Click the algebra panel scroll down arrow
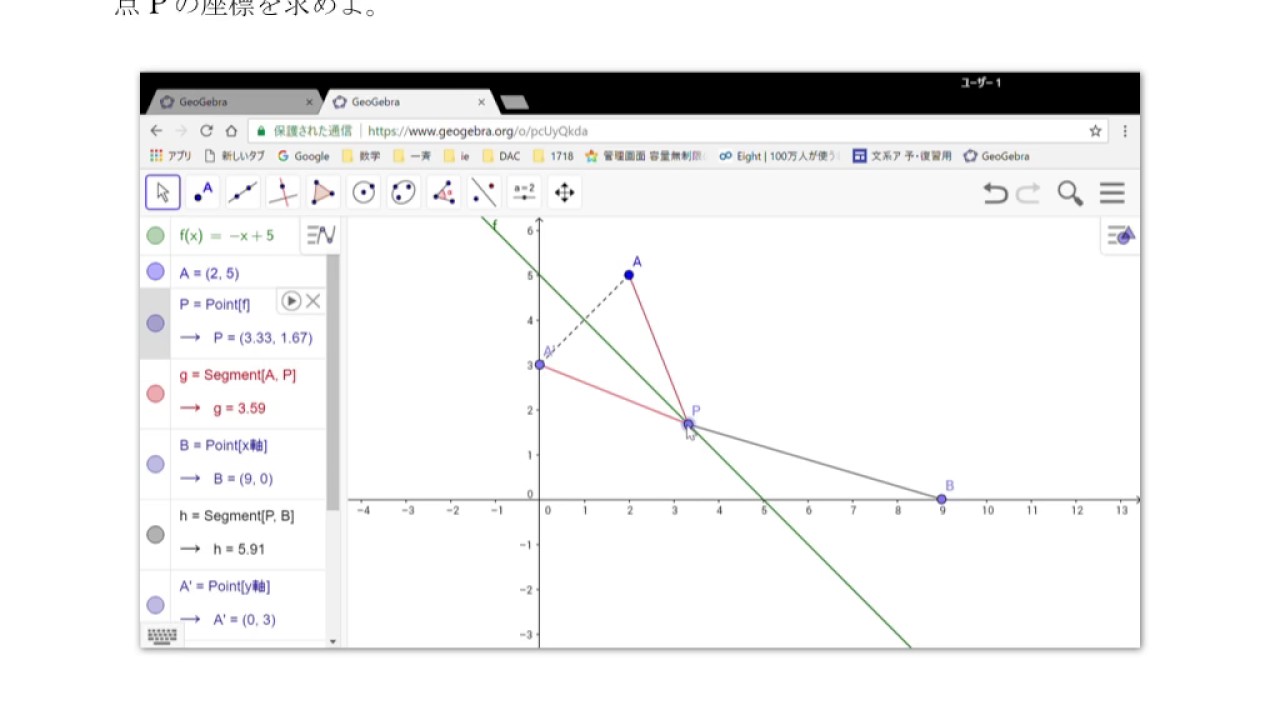Image resolution: width=1280 pixels, height=720 pixels. click(333, 641)
